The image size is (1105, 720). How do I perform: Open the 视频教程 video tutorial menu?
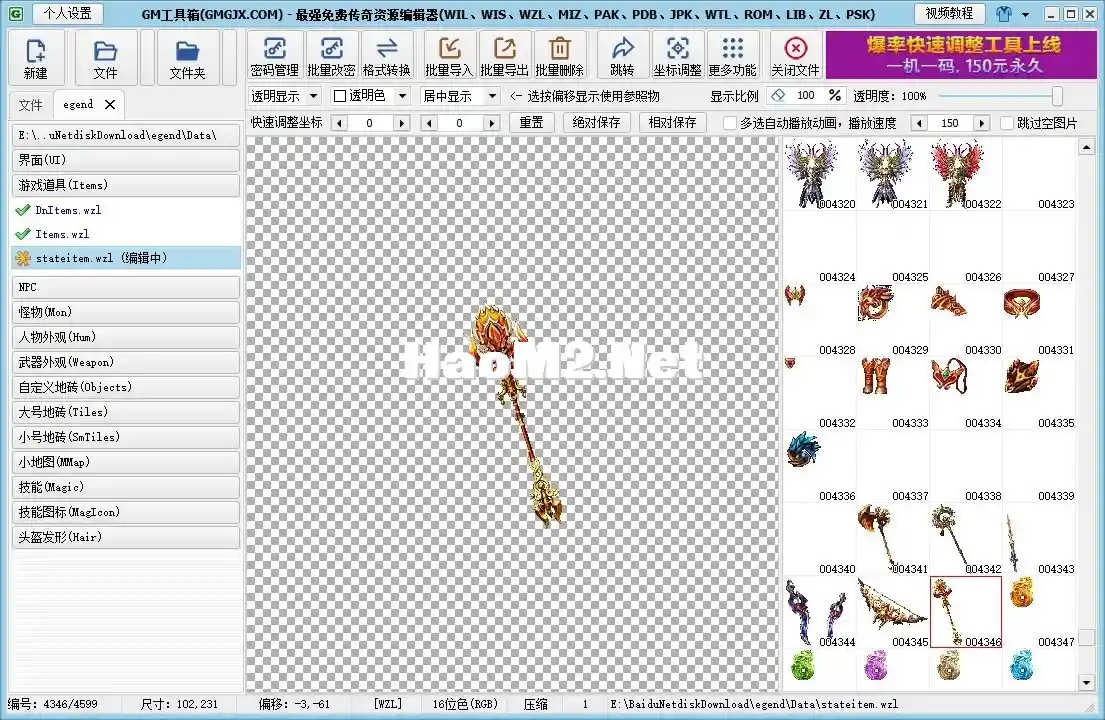coord(949,13)
